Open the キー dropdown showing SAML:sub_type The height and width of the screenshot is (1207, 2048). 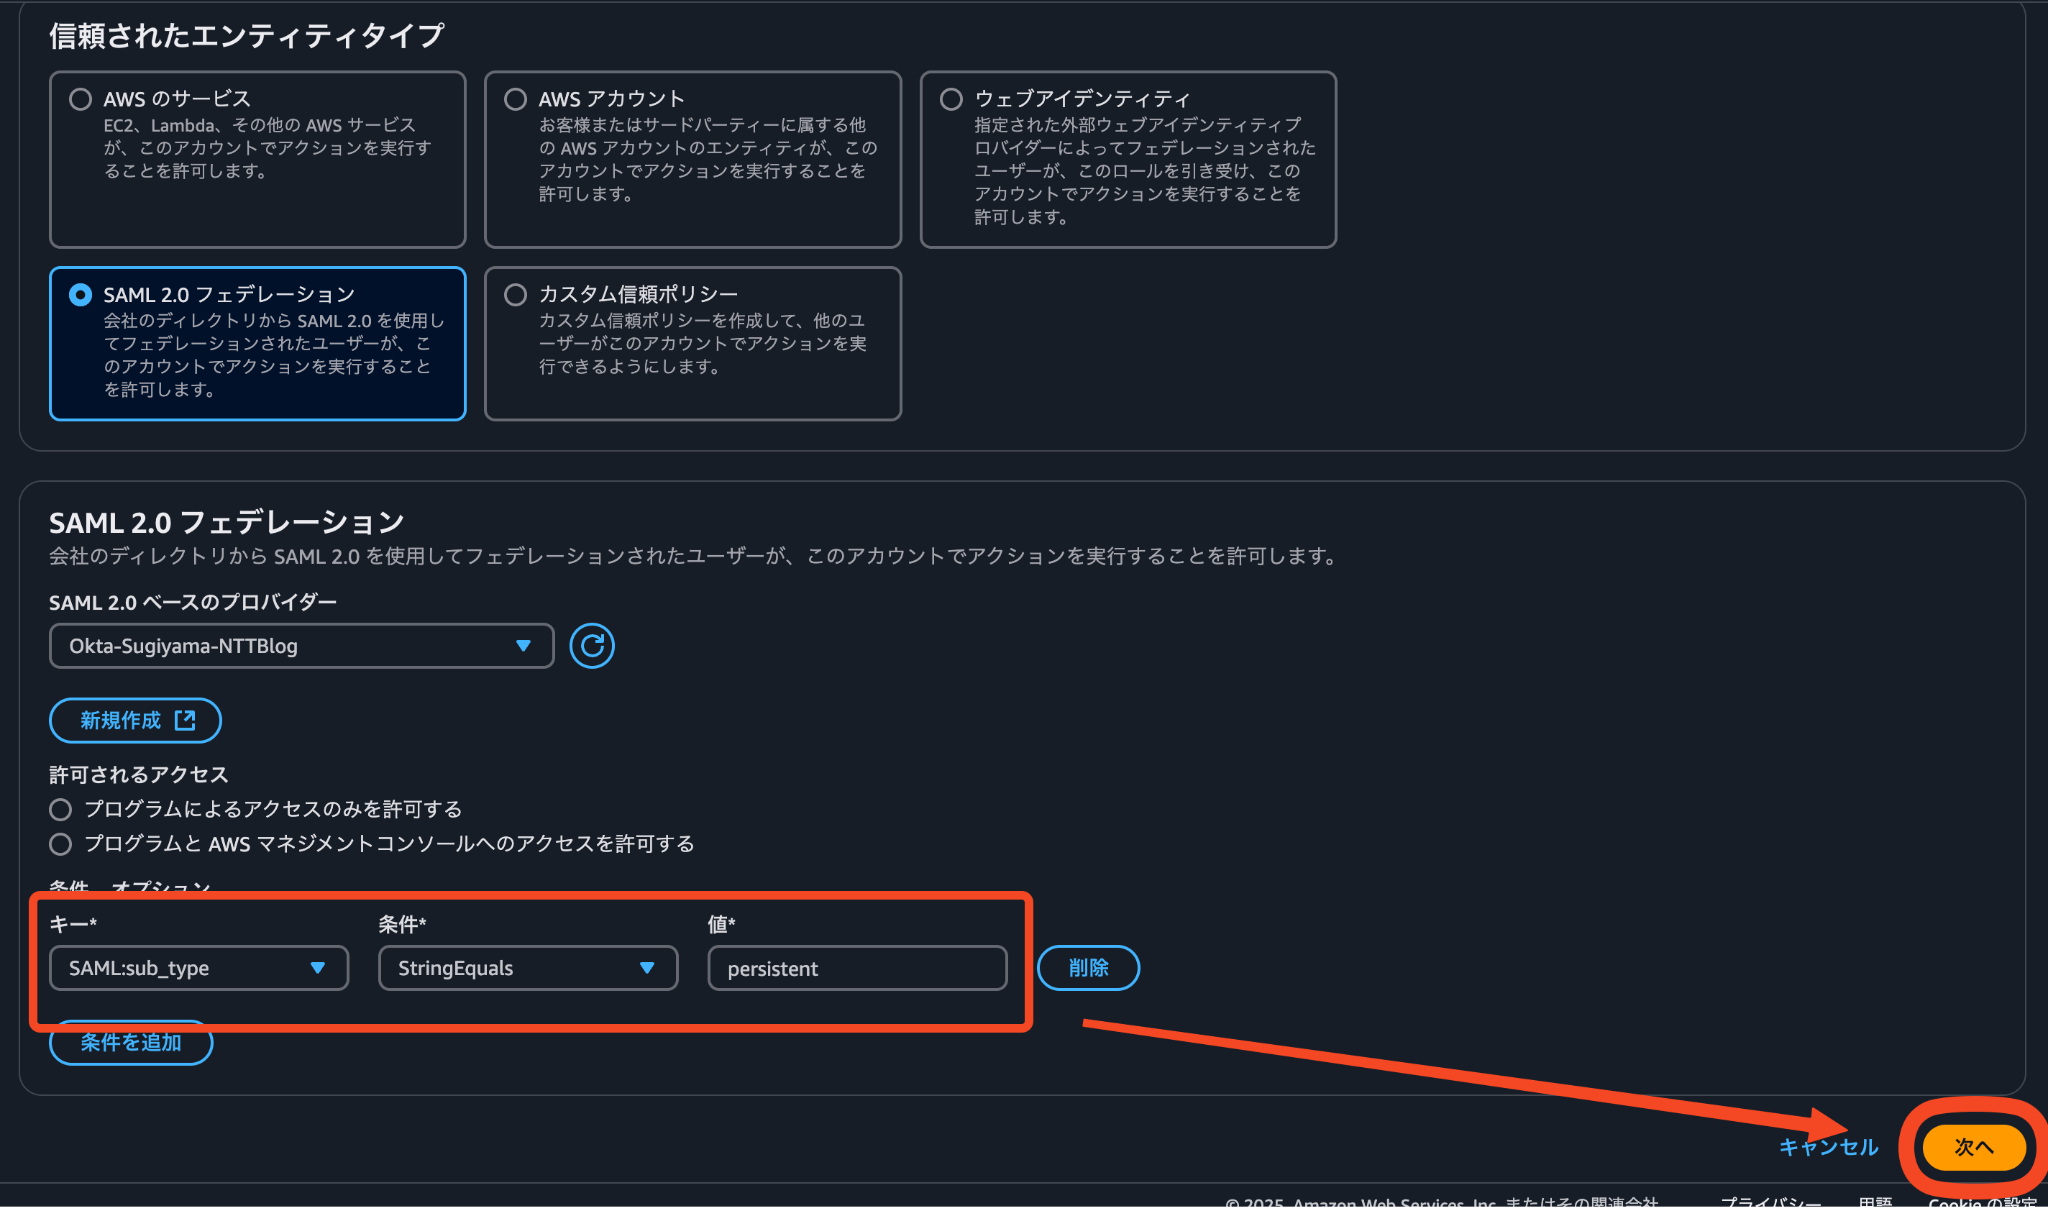click(x=199, y=968)
